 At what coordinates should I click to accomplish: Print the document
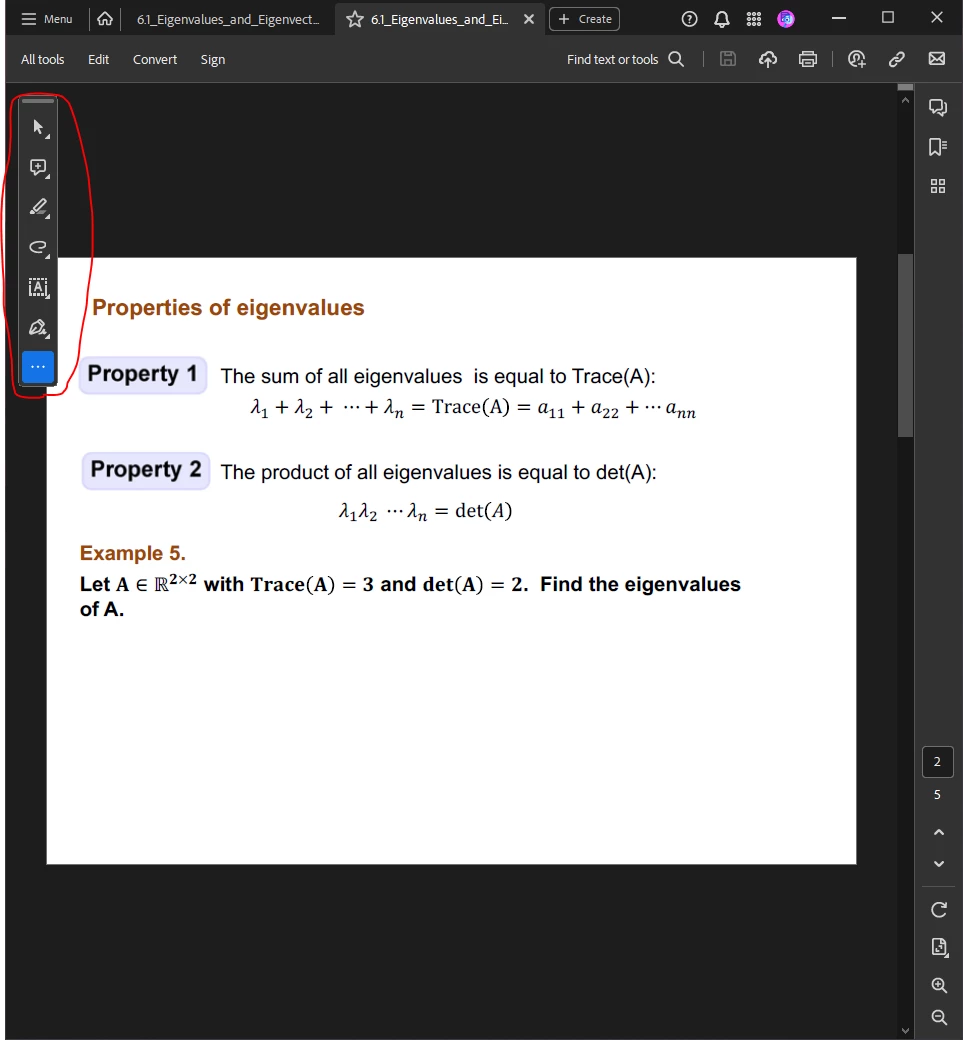coord(808,59)
